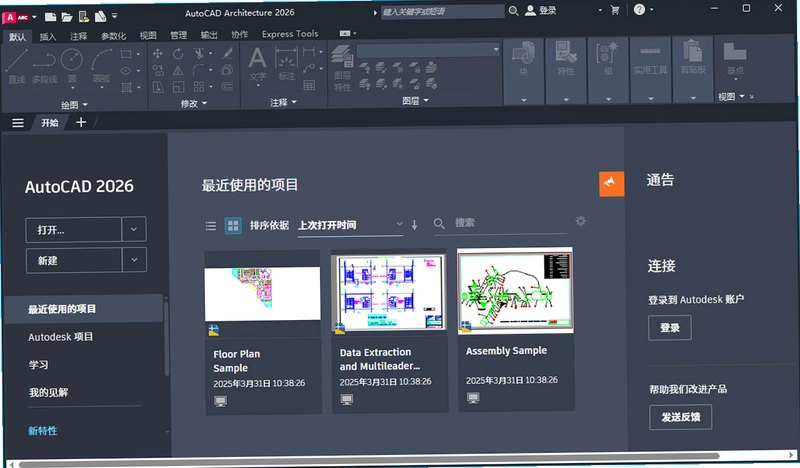Image resolution: width=800 pixels, height=468 pixels.
Task: Open the layer name dropdown in ribbon
Action: point(428,51)
